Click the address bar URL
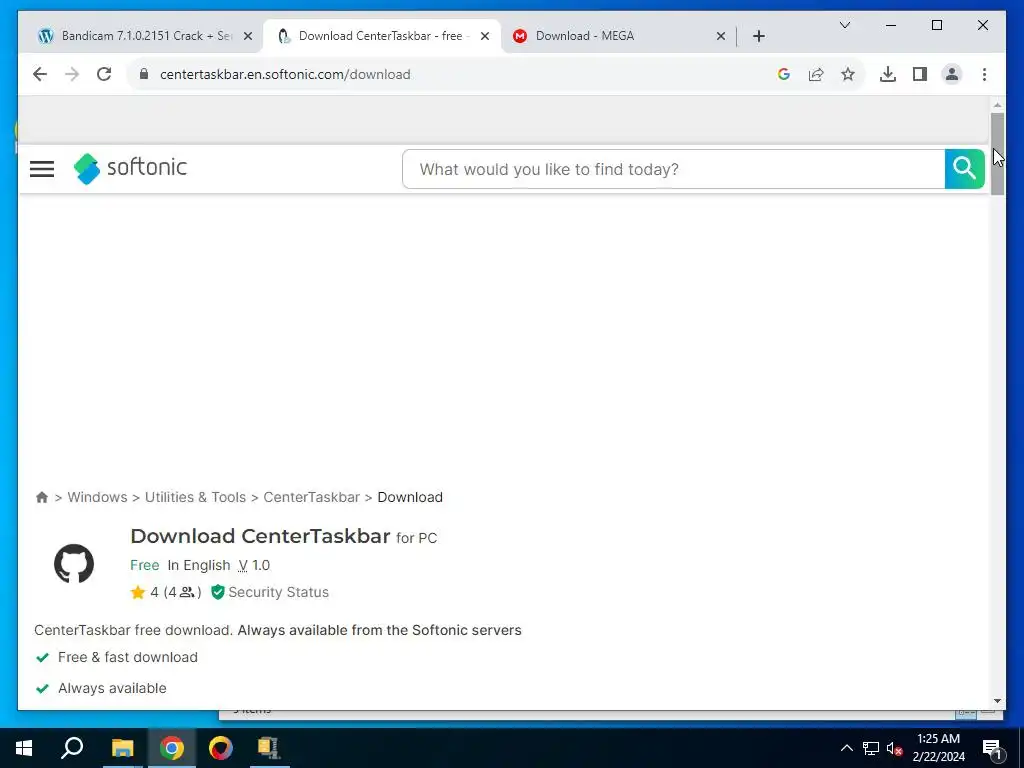The image size is (1024, 768). coord(285,74)
